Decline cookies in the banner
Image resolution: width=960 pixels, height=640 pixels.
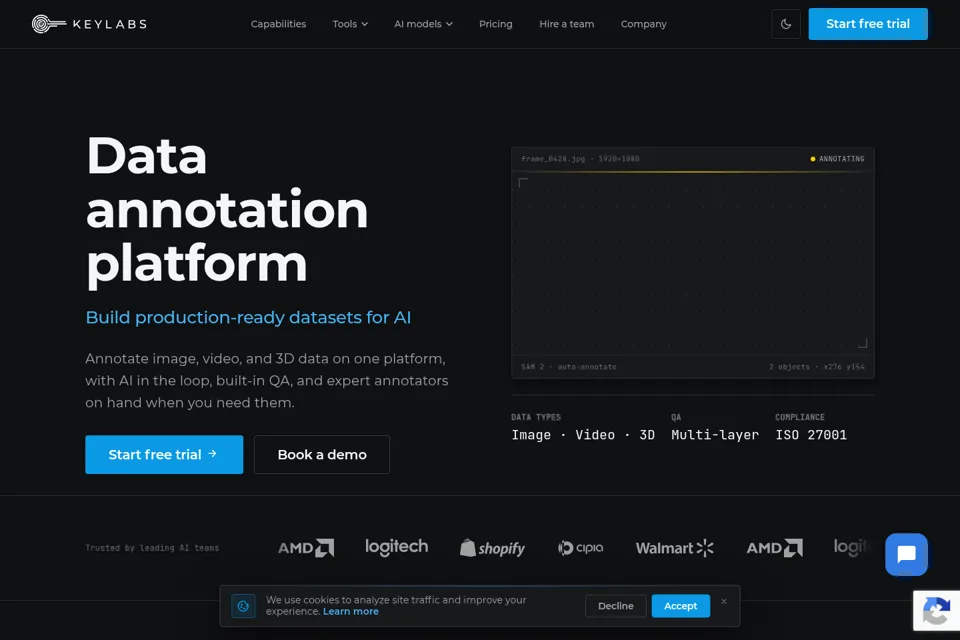pyautogui.click(x=615, y=606)
